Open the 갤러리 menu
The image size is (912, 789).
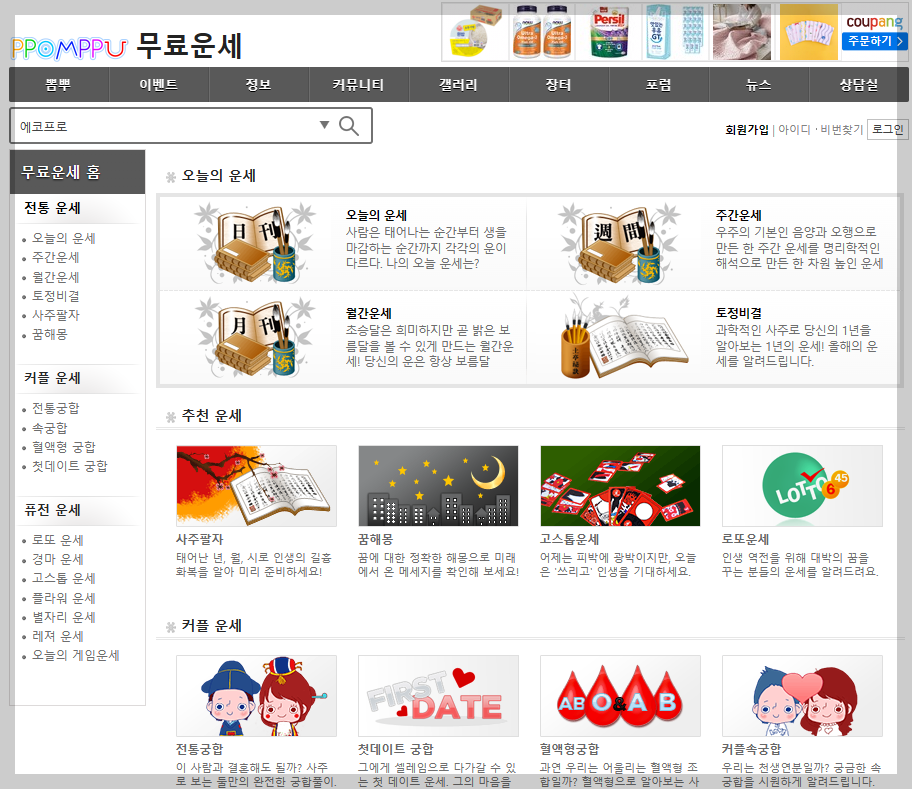(459, 85)
